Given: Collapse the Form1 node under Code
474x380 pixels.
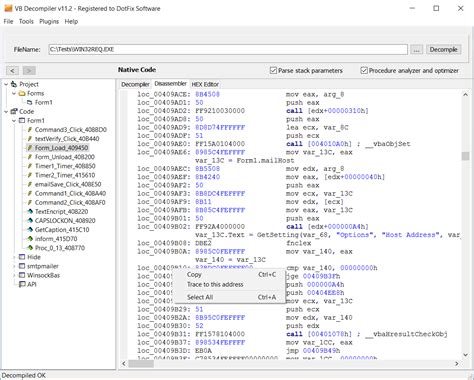Looking at the screenshot, I should [x=14, y=120].
